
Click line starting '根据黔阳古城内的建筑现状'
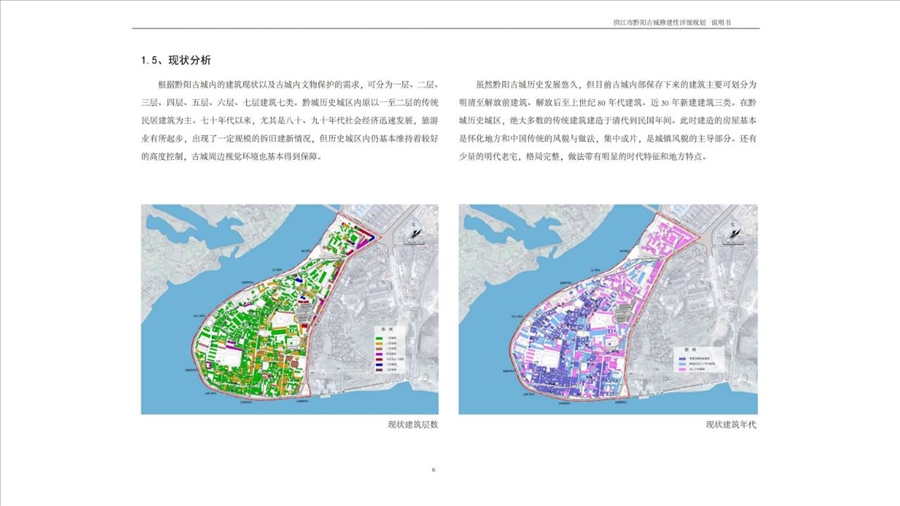[x=298, y=84]
